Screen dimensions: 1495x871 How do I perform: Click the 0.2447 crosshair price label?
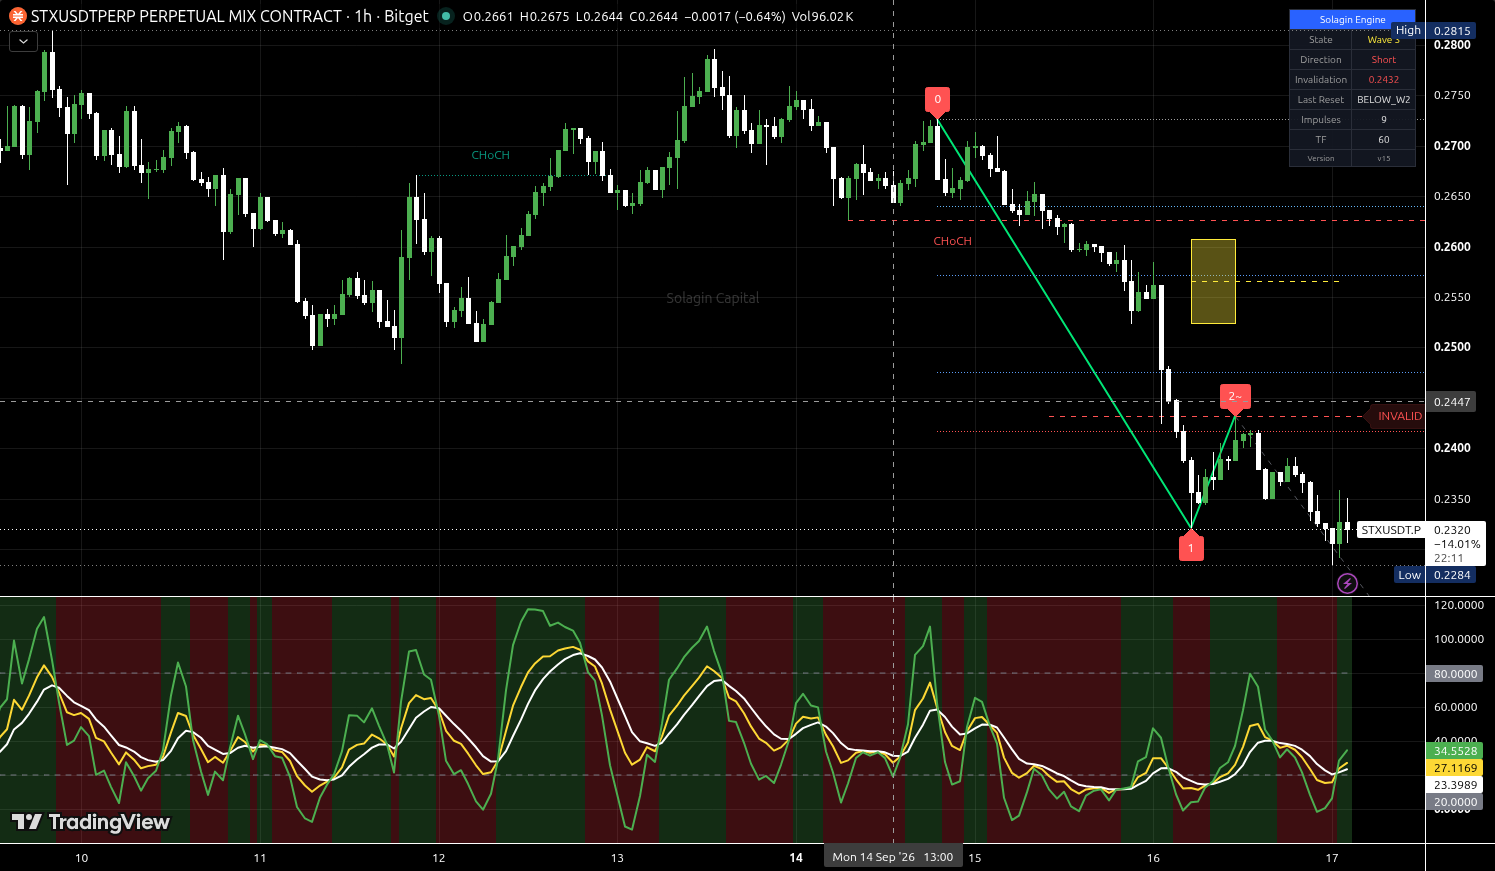tap(1452, 402)
